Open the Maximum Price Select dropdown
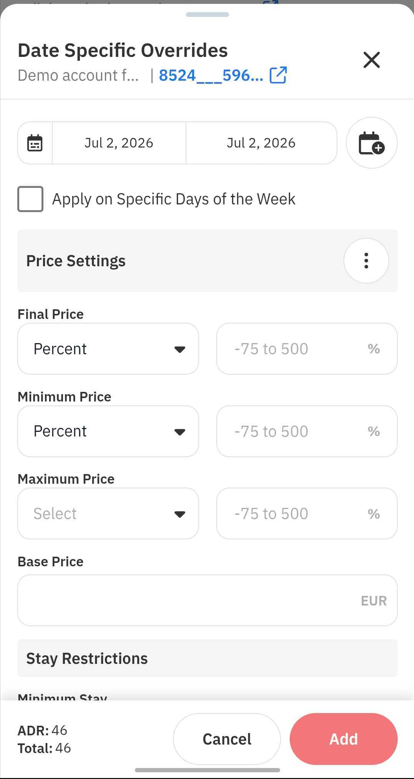The image size is (414, 779). 108,513
